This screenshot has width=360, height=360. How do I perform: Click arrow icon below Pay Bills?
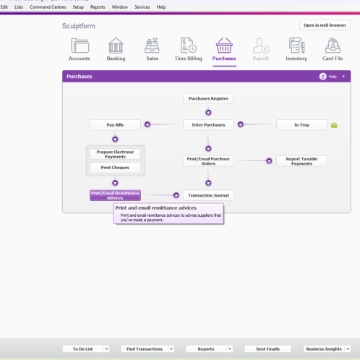[x=115, y=139]
